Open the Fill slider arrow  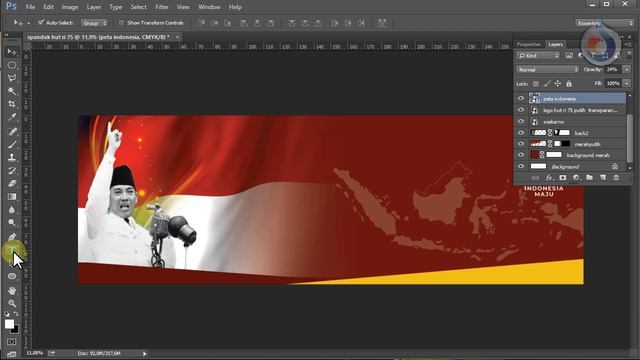pos(627,83)
